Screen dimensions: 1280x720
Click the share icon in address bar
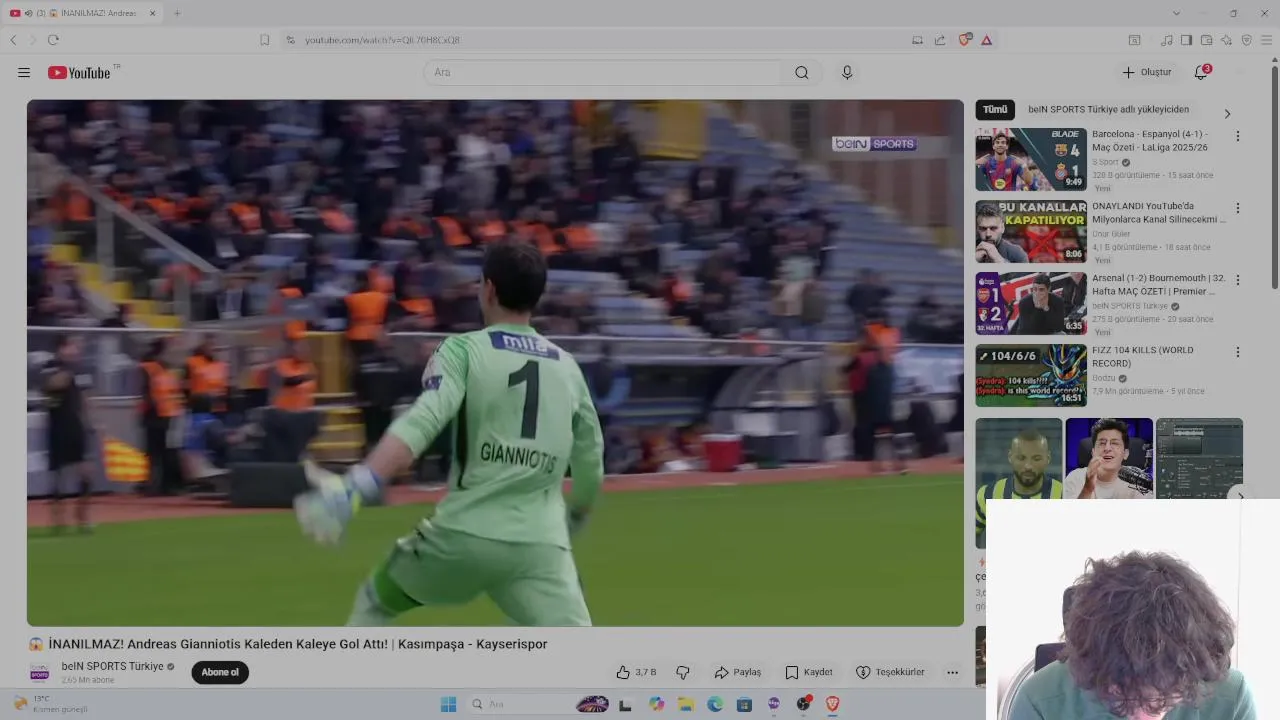coord(940,40)
